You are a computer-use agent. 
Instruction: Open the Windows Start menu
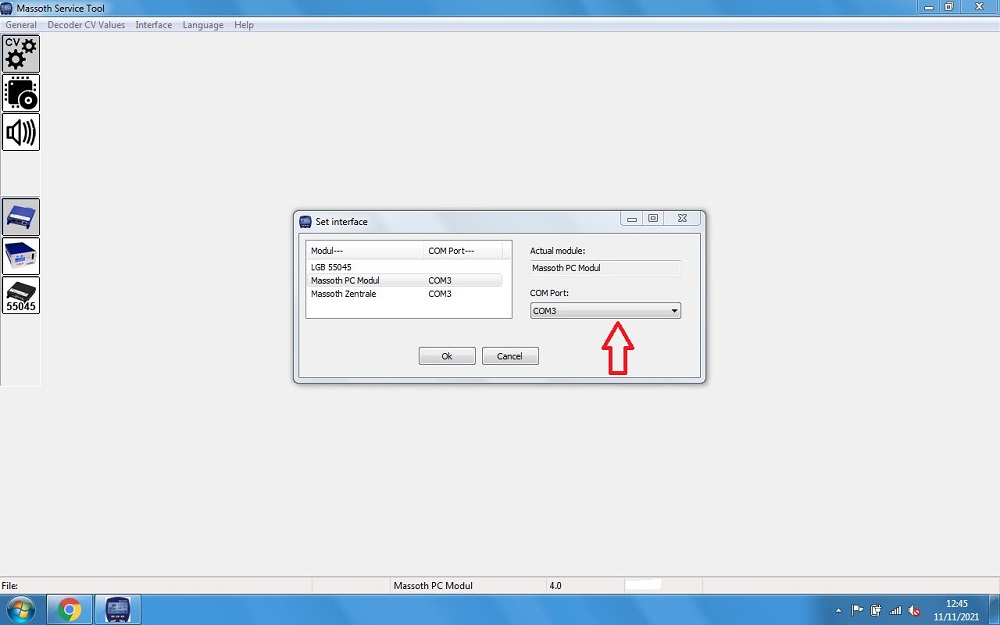tap(21, 610)
